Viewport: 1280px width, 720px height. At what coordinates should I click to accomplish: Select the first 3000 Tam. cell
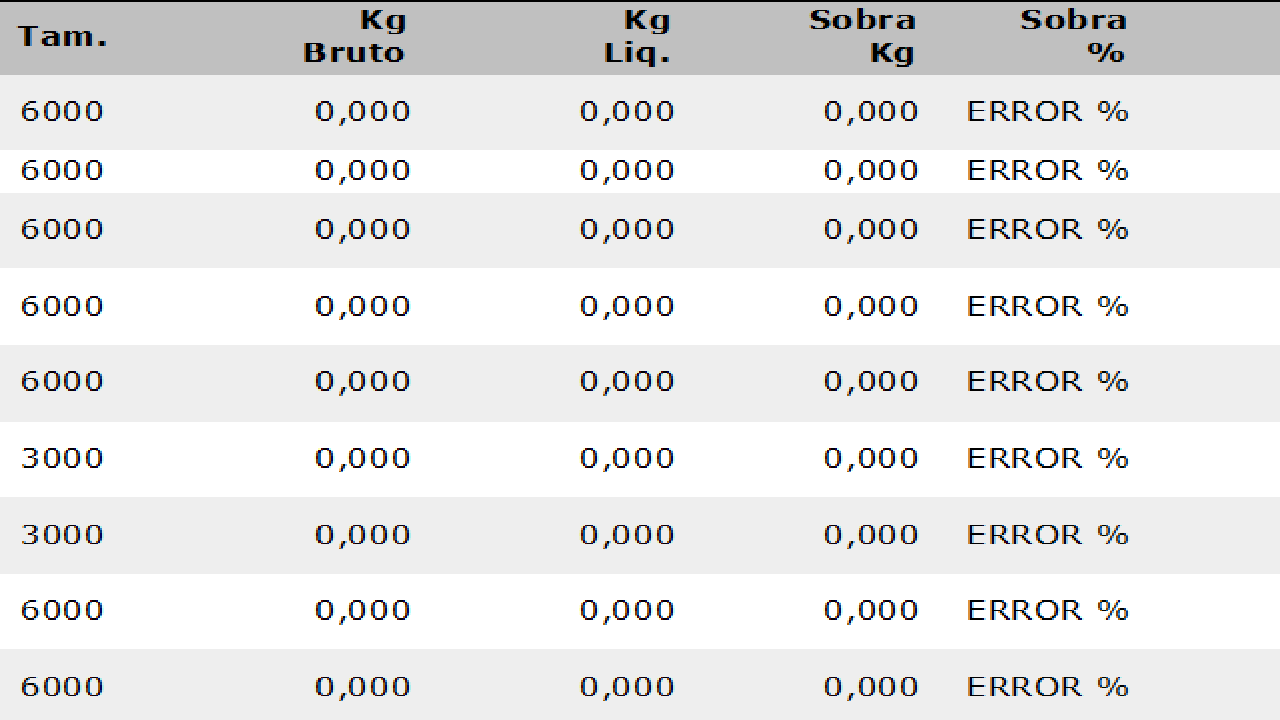tap(62, 458)
